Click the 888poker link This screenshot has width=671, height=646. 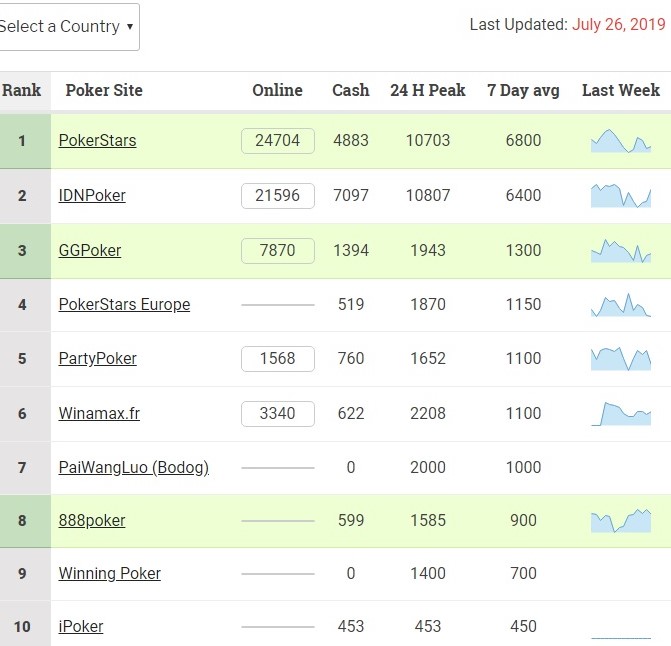(91, 521)
